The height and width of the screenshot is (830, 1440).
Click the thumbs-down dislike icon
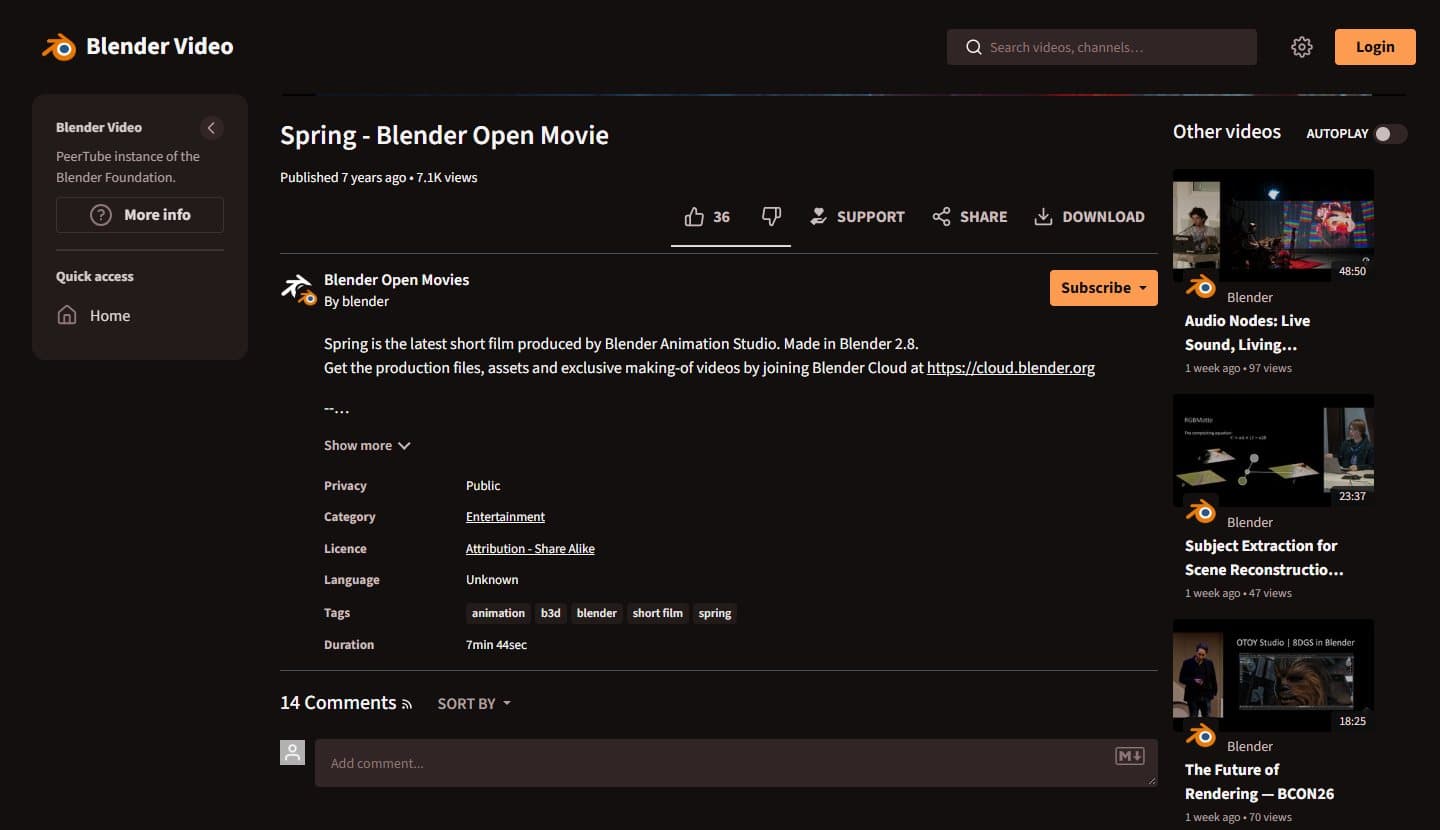point(771,217)
